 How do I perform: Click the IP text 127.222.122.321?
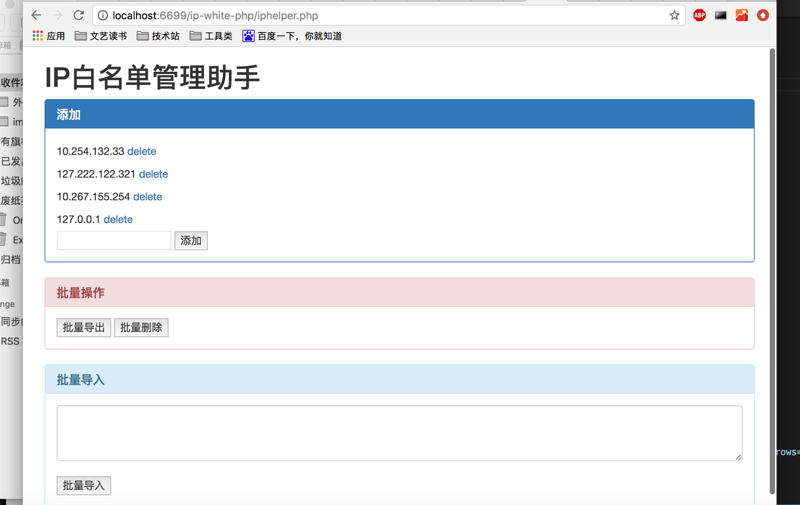pyautogui.click(x=96, y=174)
